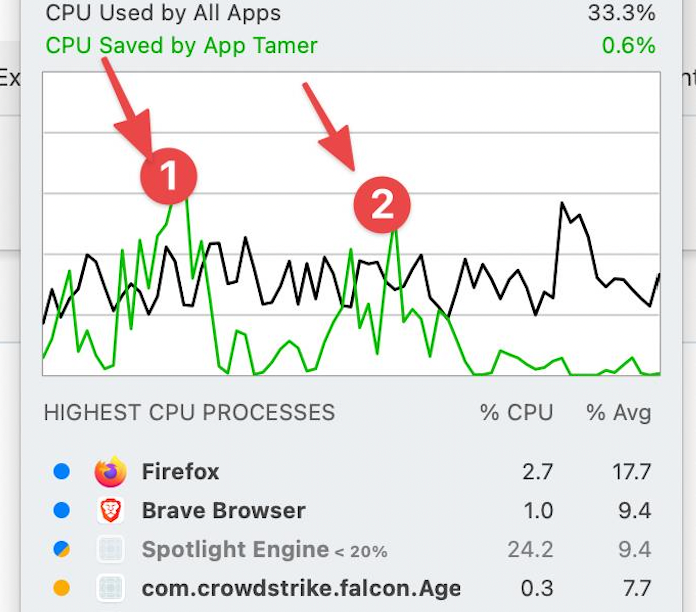
Task: Click the red number 2 annotation badge
Action: point(382,205)
